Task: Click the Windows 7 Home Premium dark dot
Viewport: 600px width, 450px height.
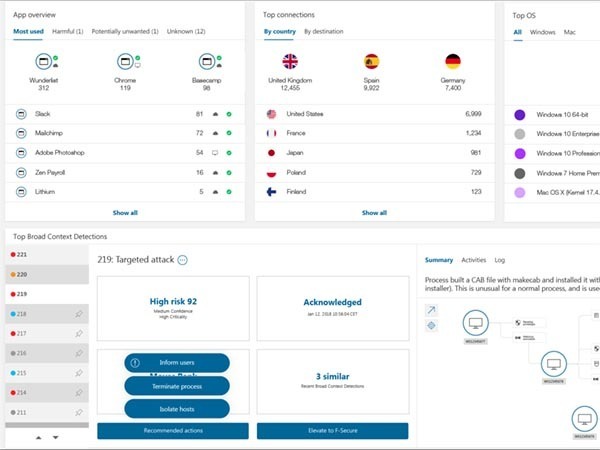Action: pos(520,173)
